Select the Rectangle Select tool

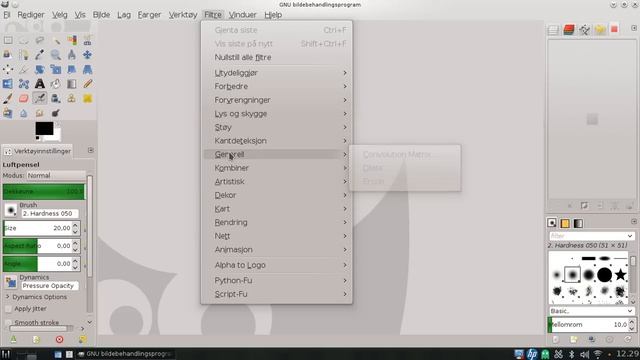point(8,40)
